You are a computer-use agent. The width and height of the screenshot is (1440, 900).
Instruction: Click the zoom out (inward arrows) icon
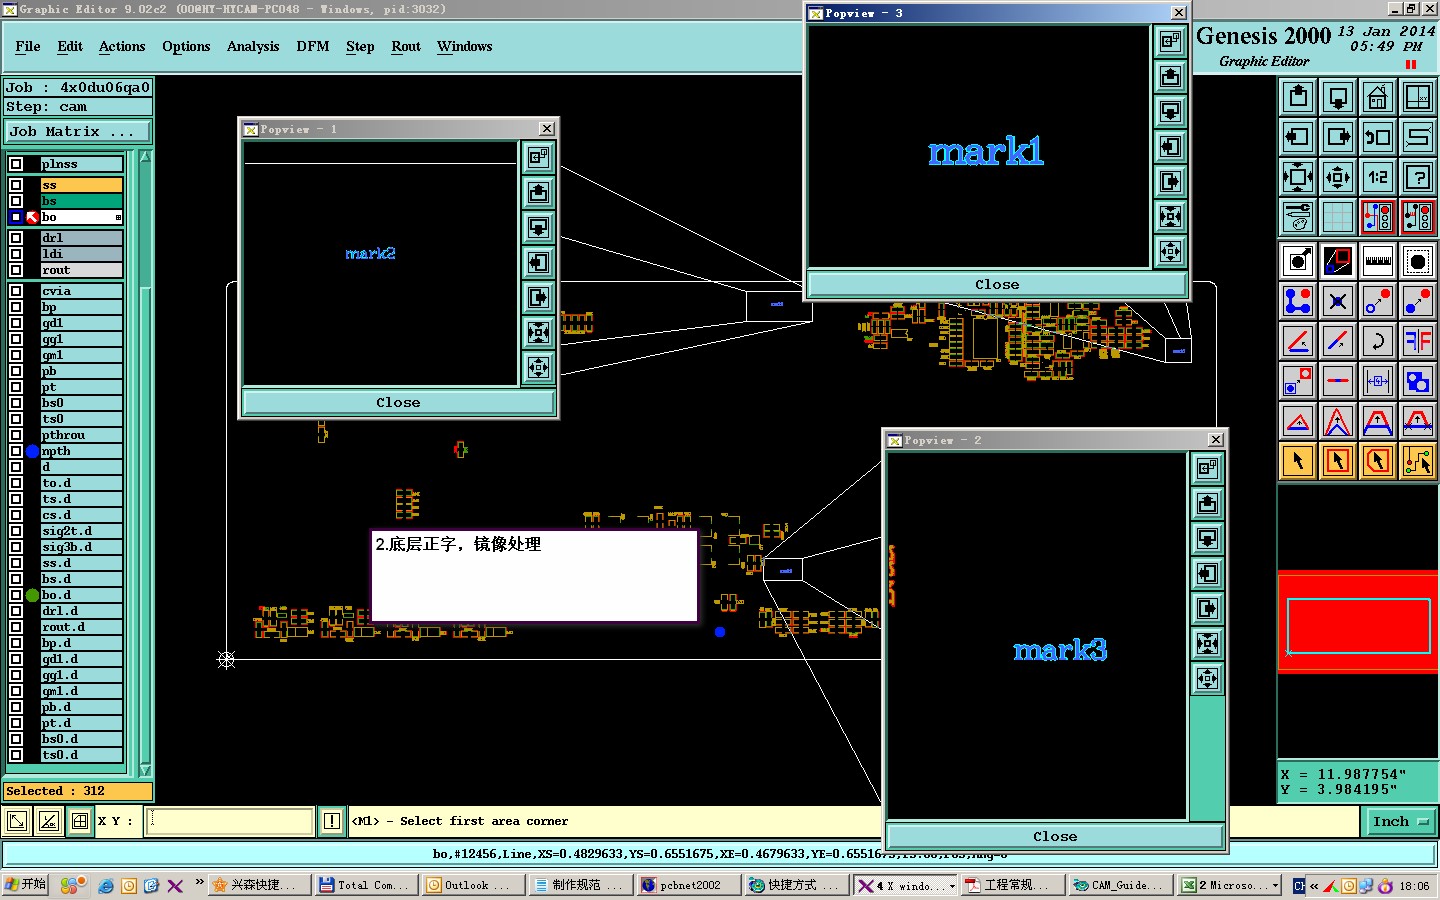tap(1338, 177)
